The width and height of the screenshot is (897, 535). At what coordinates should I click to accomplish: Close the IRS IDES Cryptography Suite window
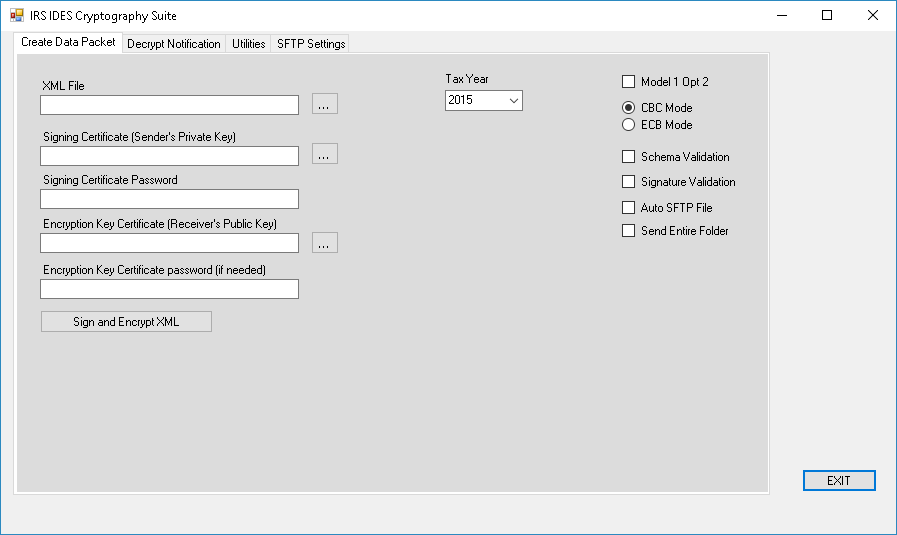[x=872, y=15]
